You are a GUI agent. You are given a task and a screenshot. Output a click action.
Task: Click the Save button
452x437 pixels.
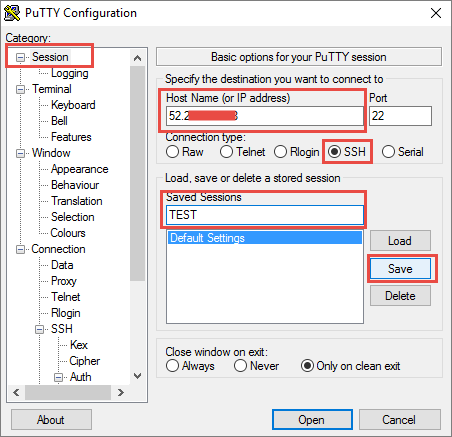(400, 269)
